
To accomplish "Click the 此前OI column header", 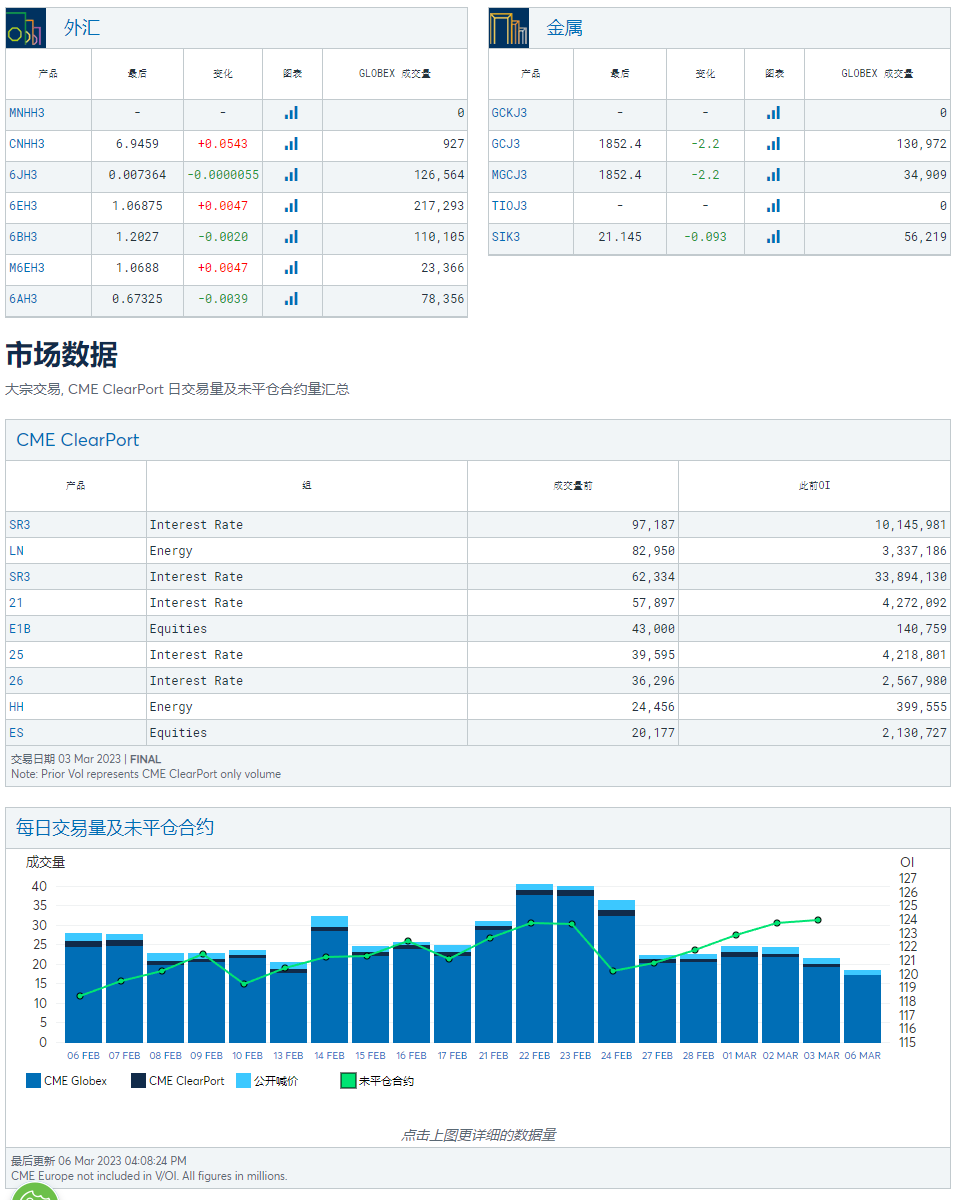I will 814,486.
